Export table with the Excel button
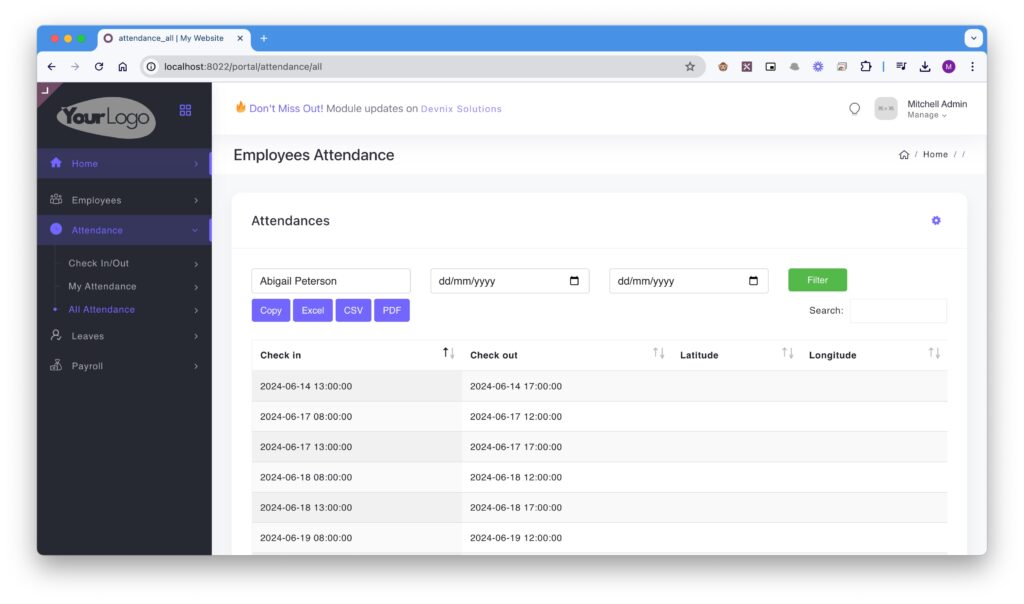The width and height of the screenshot is (1024, 604). 313,311
